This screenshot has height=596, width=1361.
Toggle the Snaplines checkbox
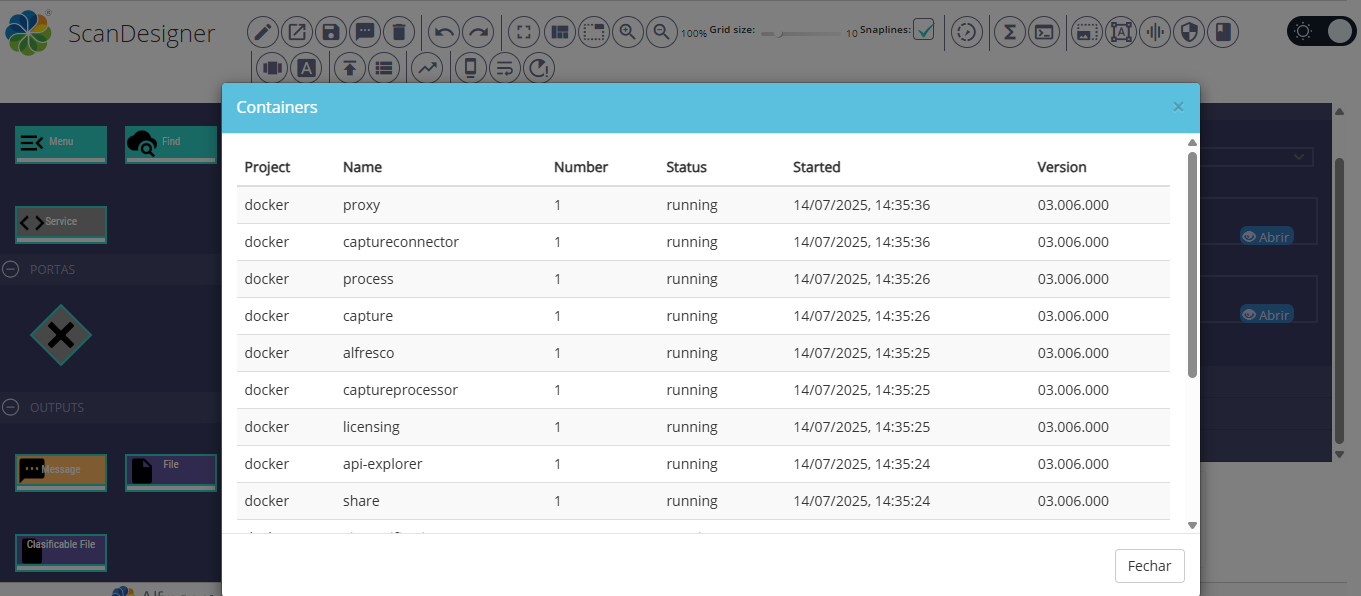(x=923, y=31)
